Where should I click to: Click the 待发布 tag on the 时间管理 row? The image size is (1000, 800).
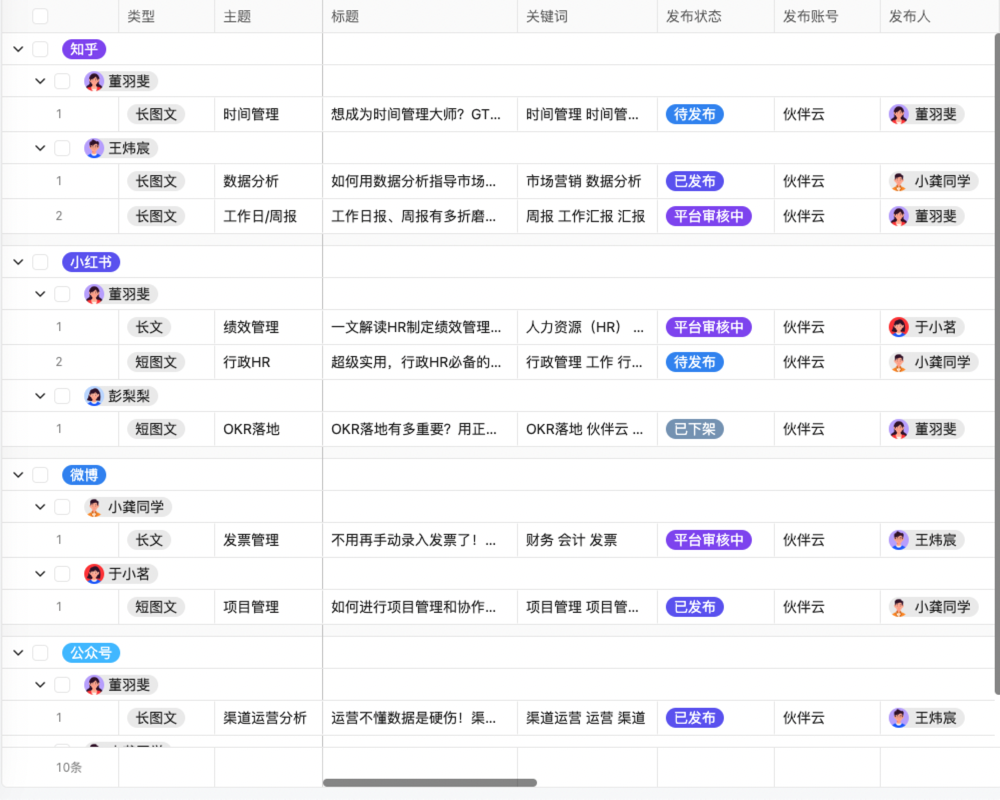coord(693,114)
